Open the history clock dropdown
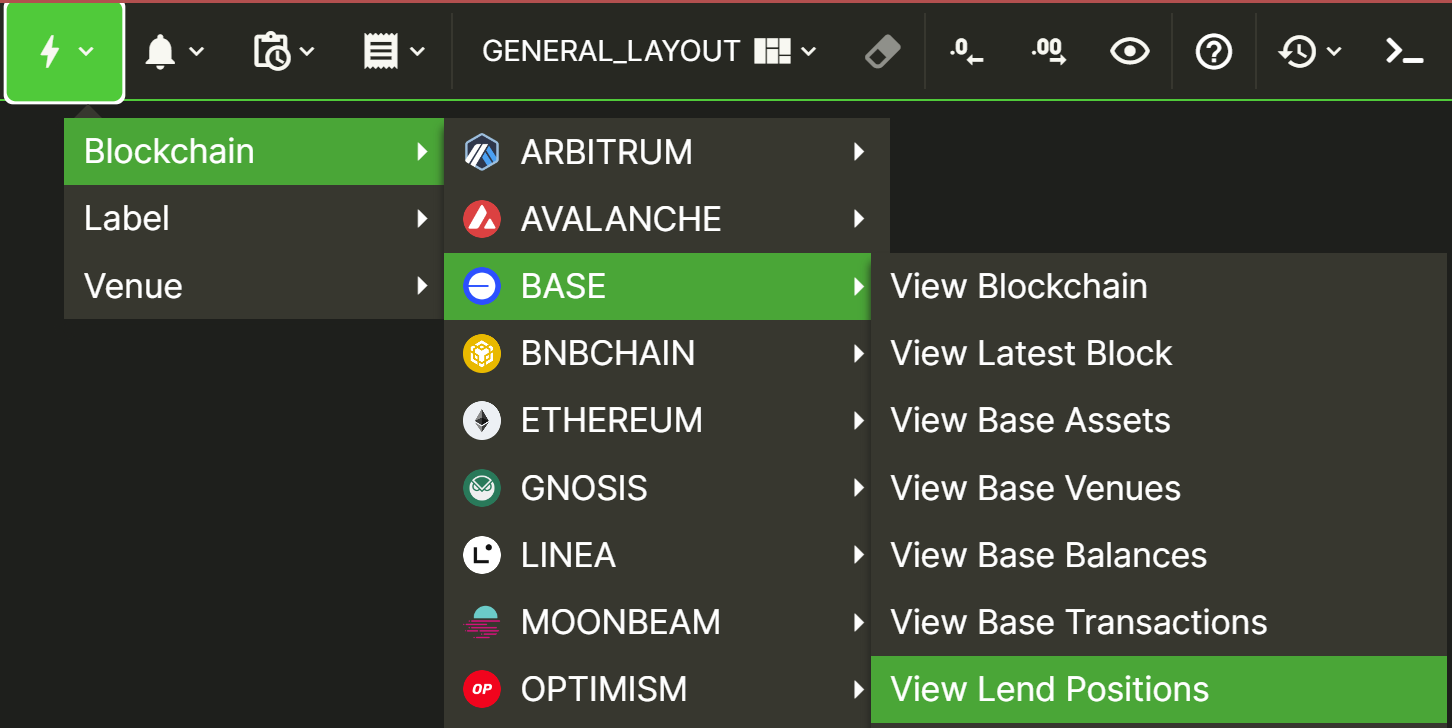 coord(1309,51)
